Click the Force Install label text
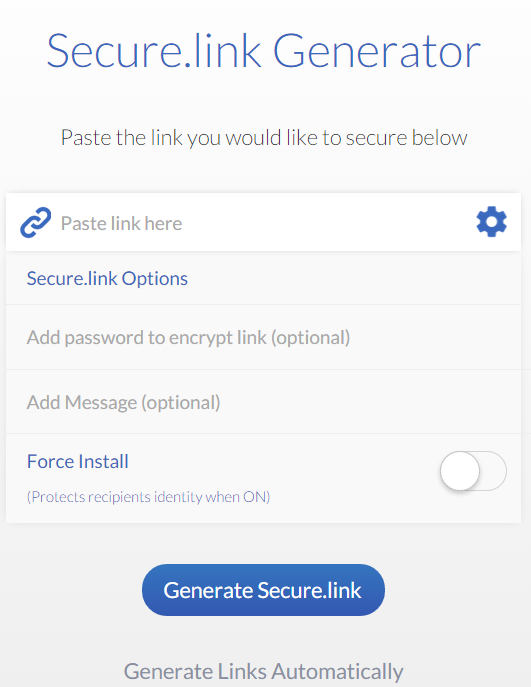Screen dimensions: 531x687 pyautogui.click(x=78, y=461)
